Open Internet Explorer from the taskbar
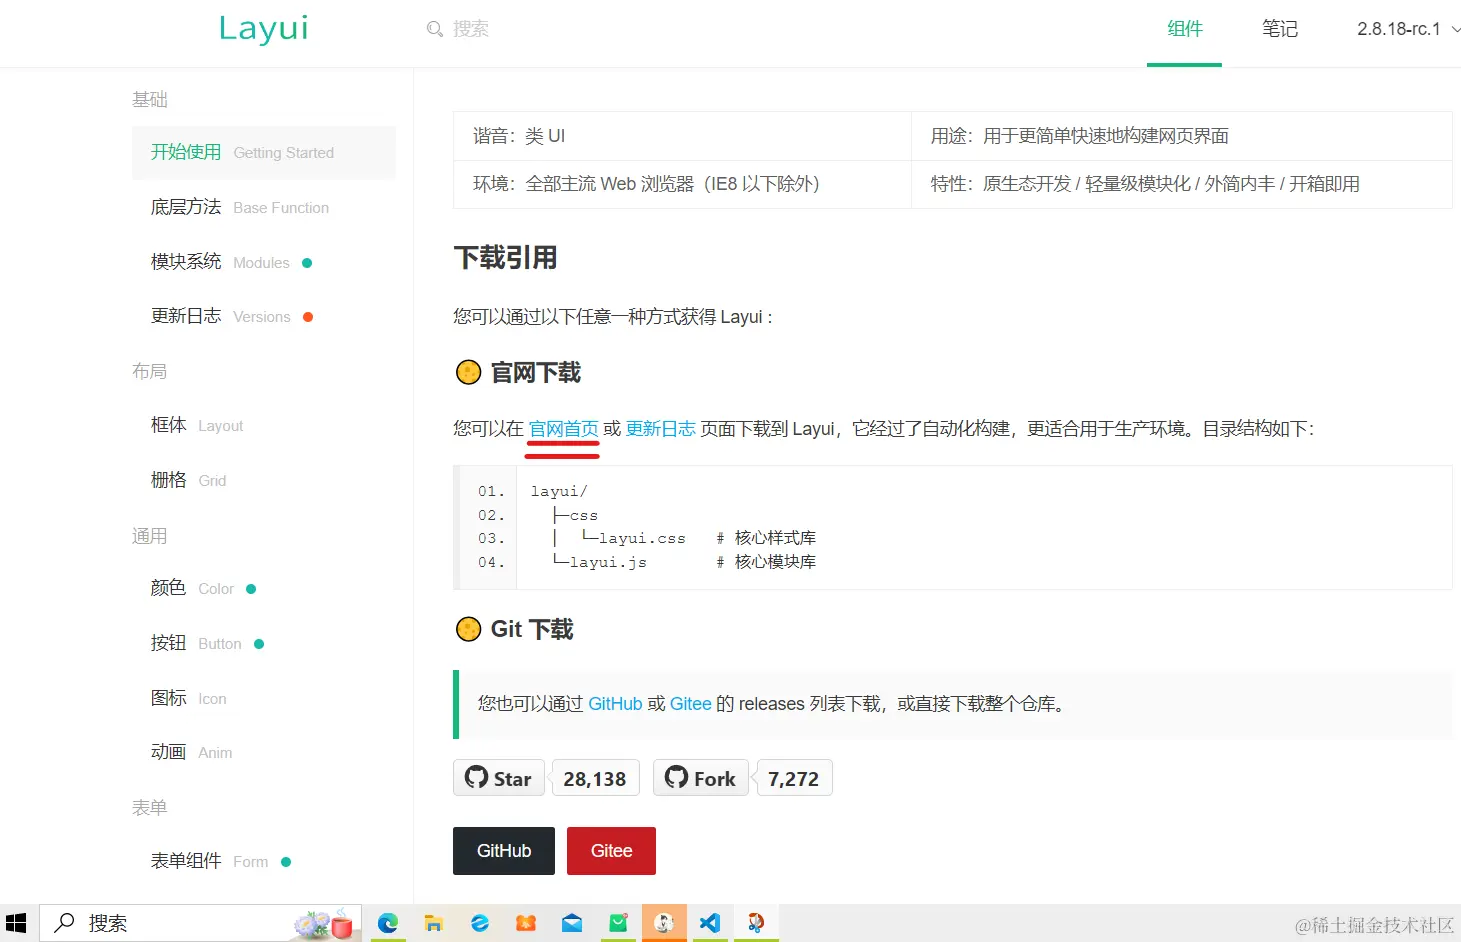This screenshot has width=1461, height=942. 480,923
